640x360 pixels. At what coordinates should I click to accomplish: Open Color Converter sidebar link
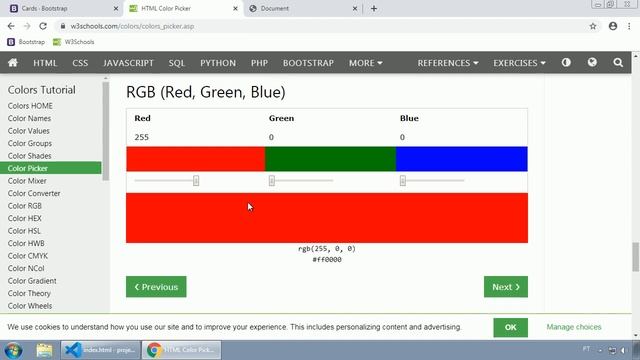34,193
